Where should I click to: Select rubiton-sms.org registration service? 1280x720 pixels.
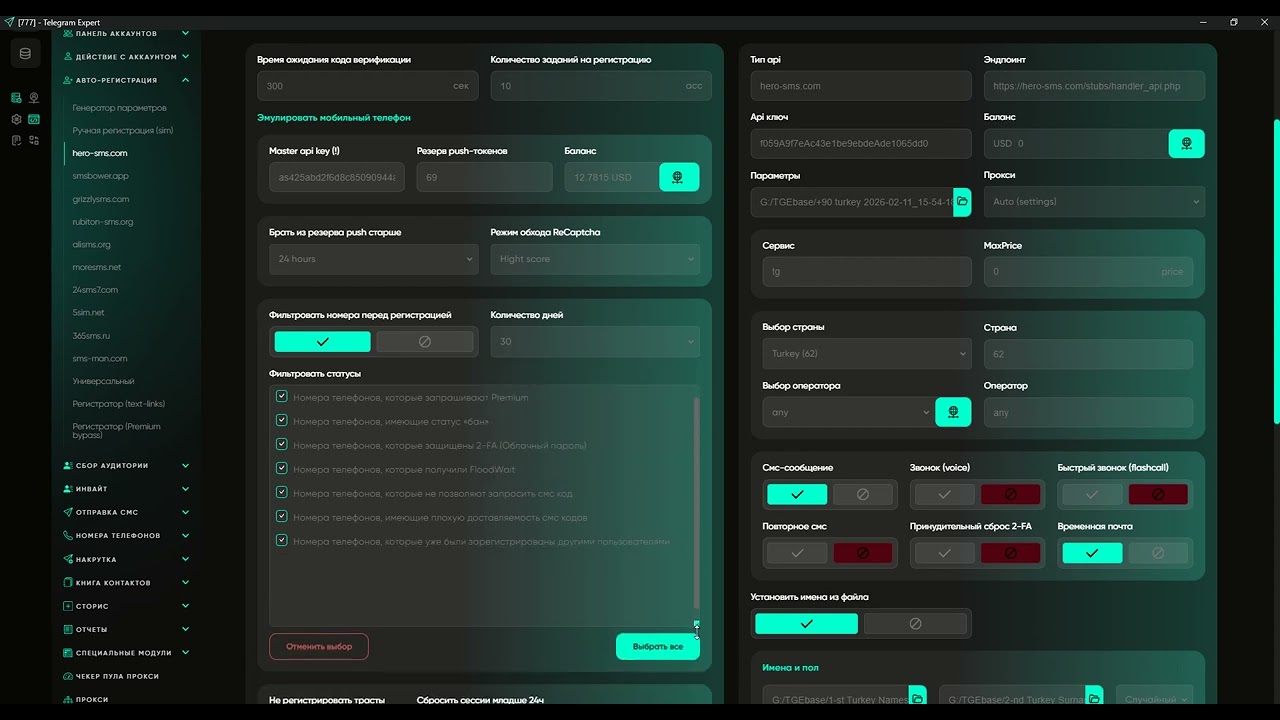click(102, 222)
